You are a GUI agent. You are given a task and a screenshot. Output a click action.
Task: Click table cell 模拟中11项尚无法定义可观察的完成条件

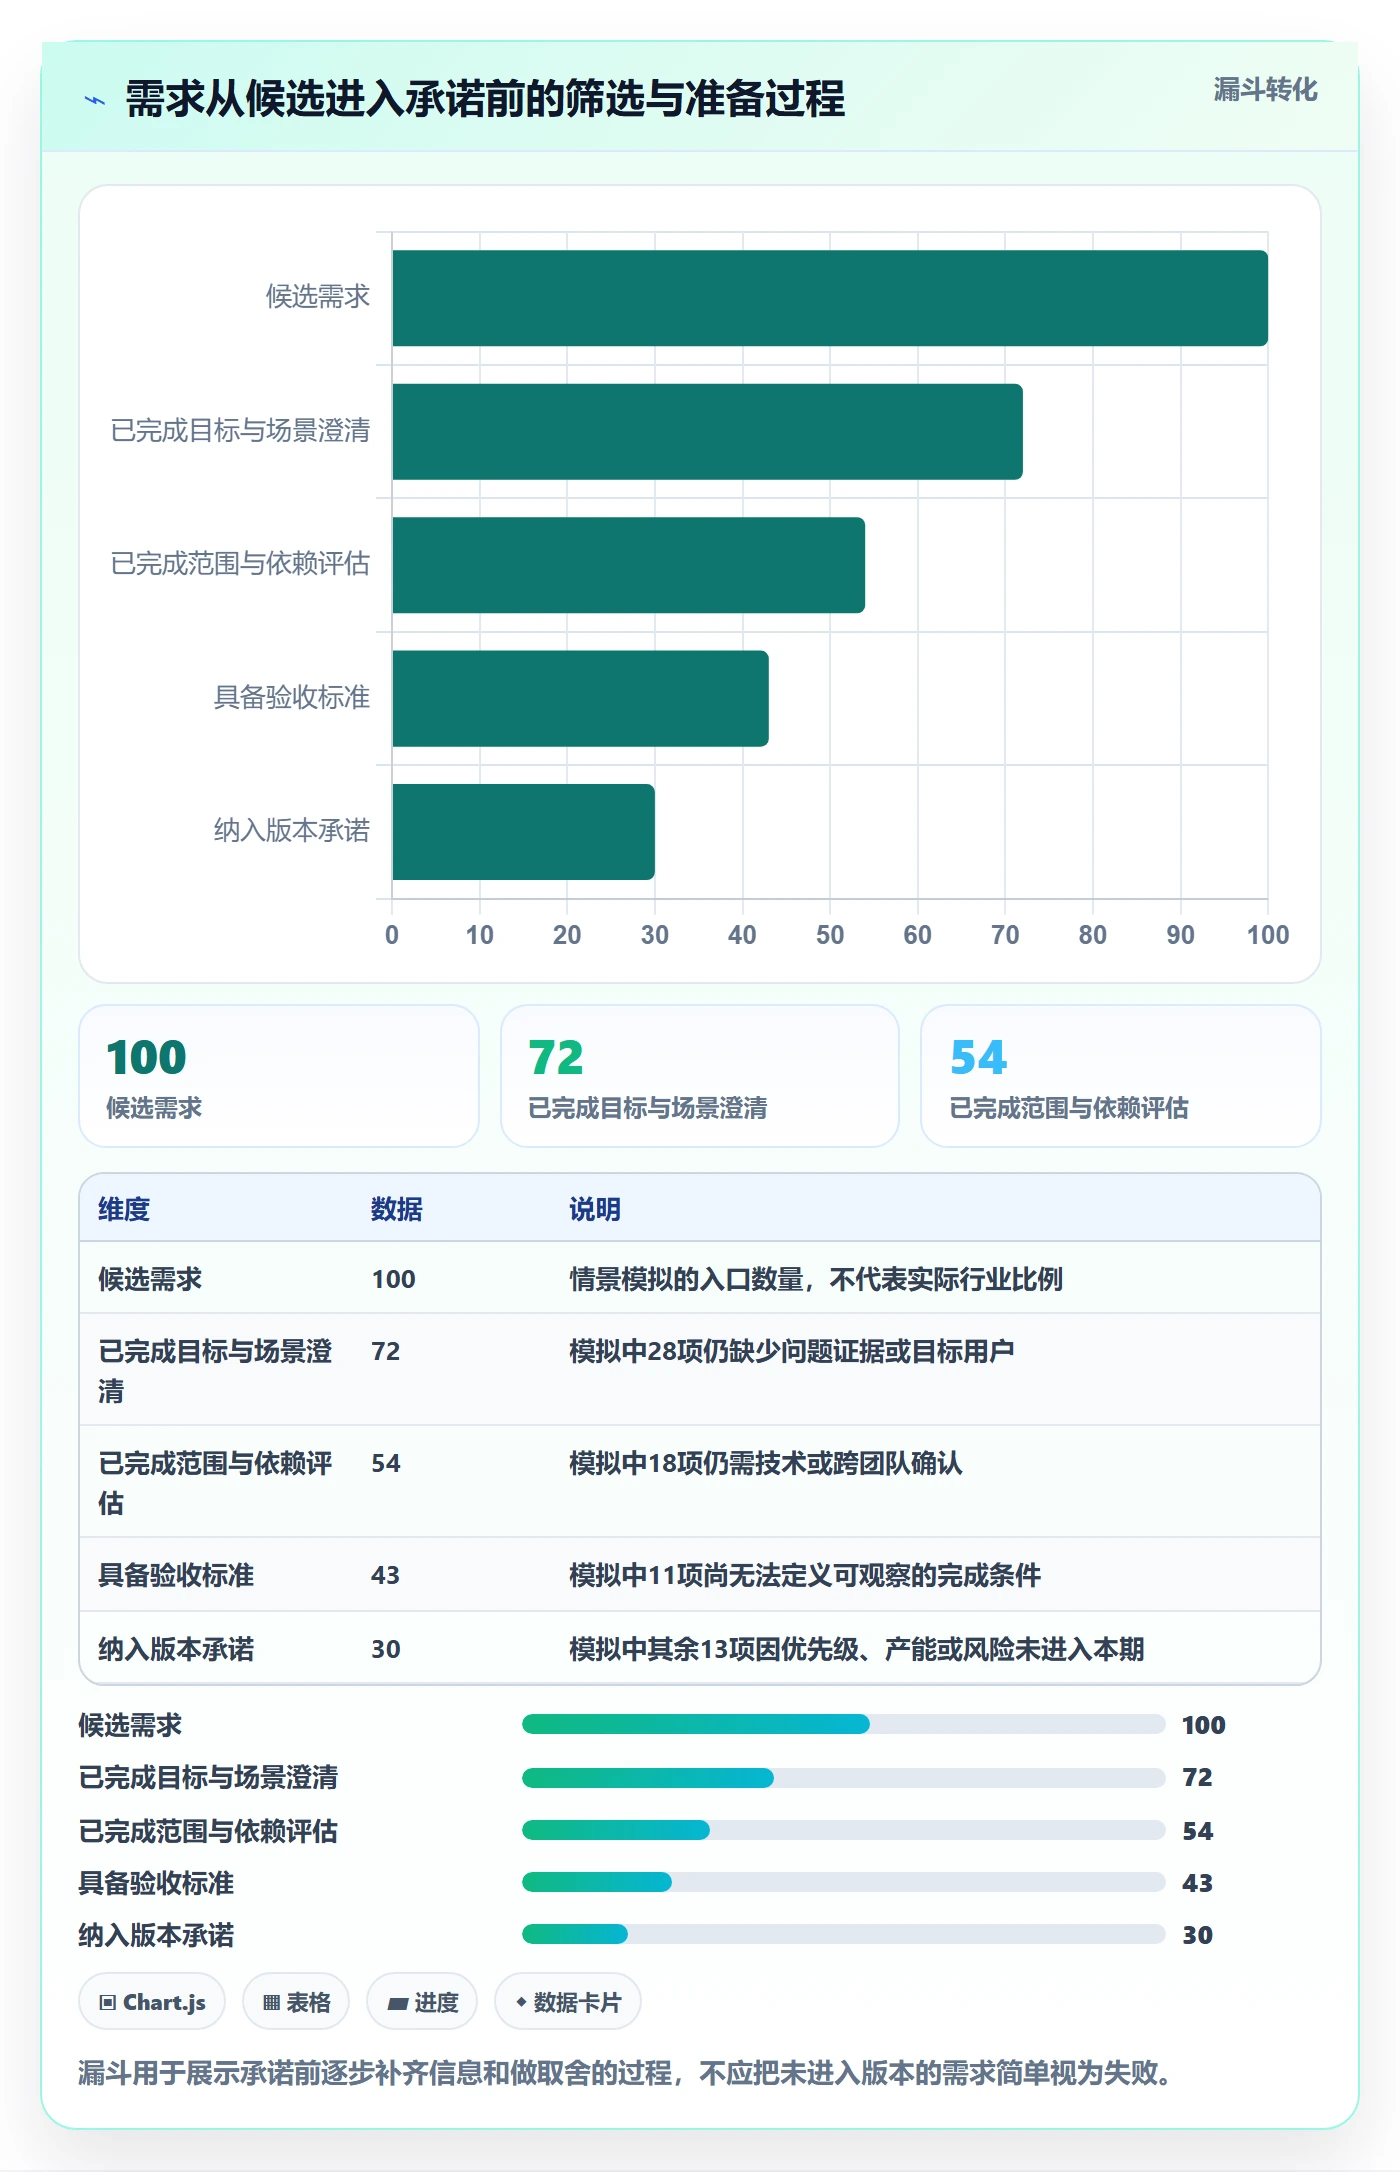pos(805,1575)
